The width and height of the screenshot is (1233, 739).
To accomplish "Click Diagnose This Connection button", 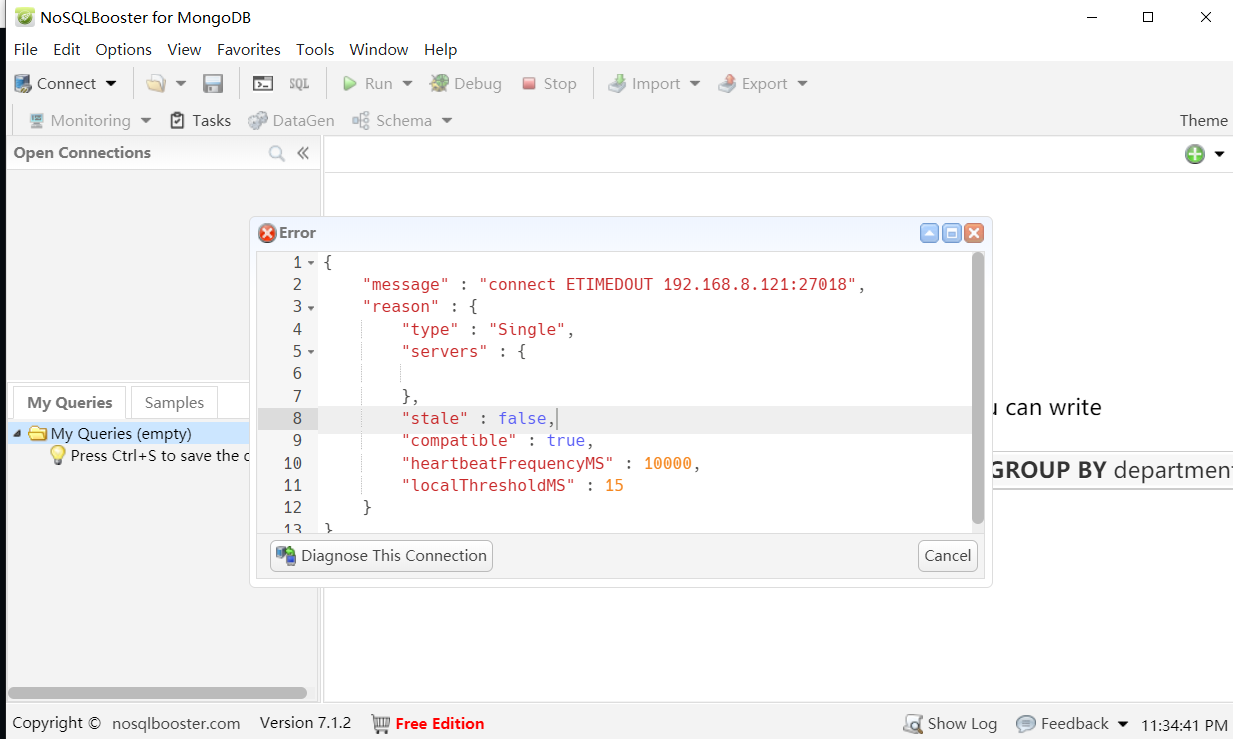I will tap(381, 556).
